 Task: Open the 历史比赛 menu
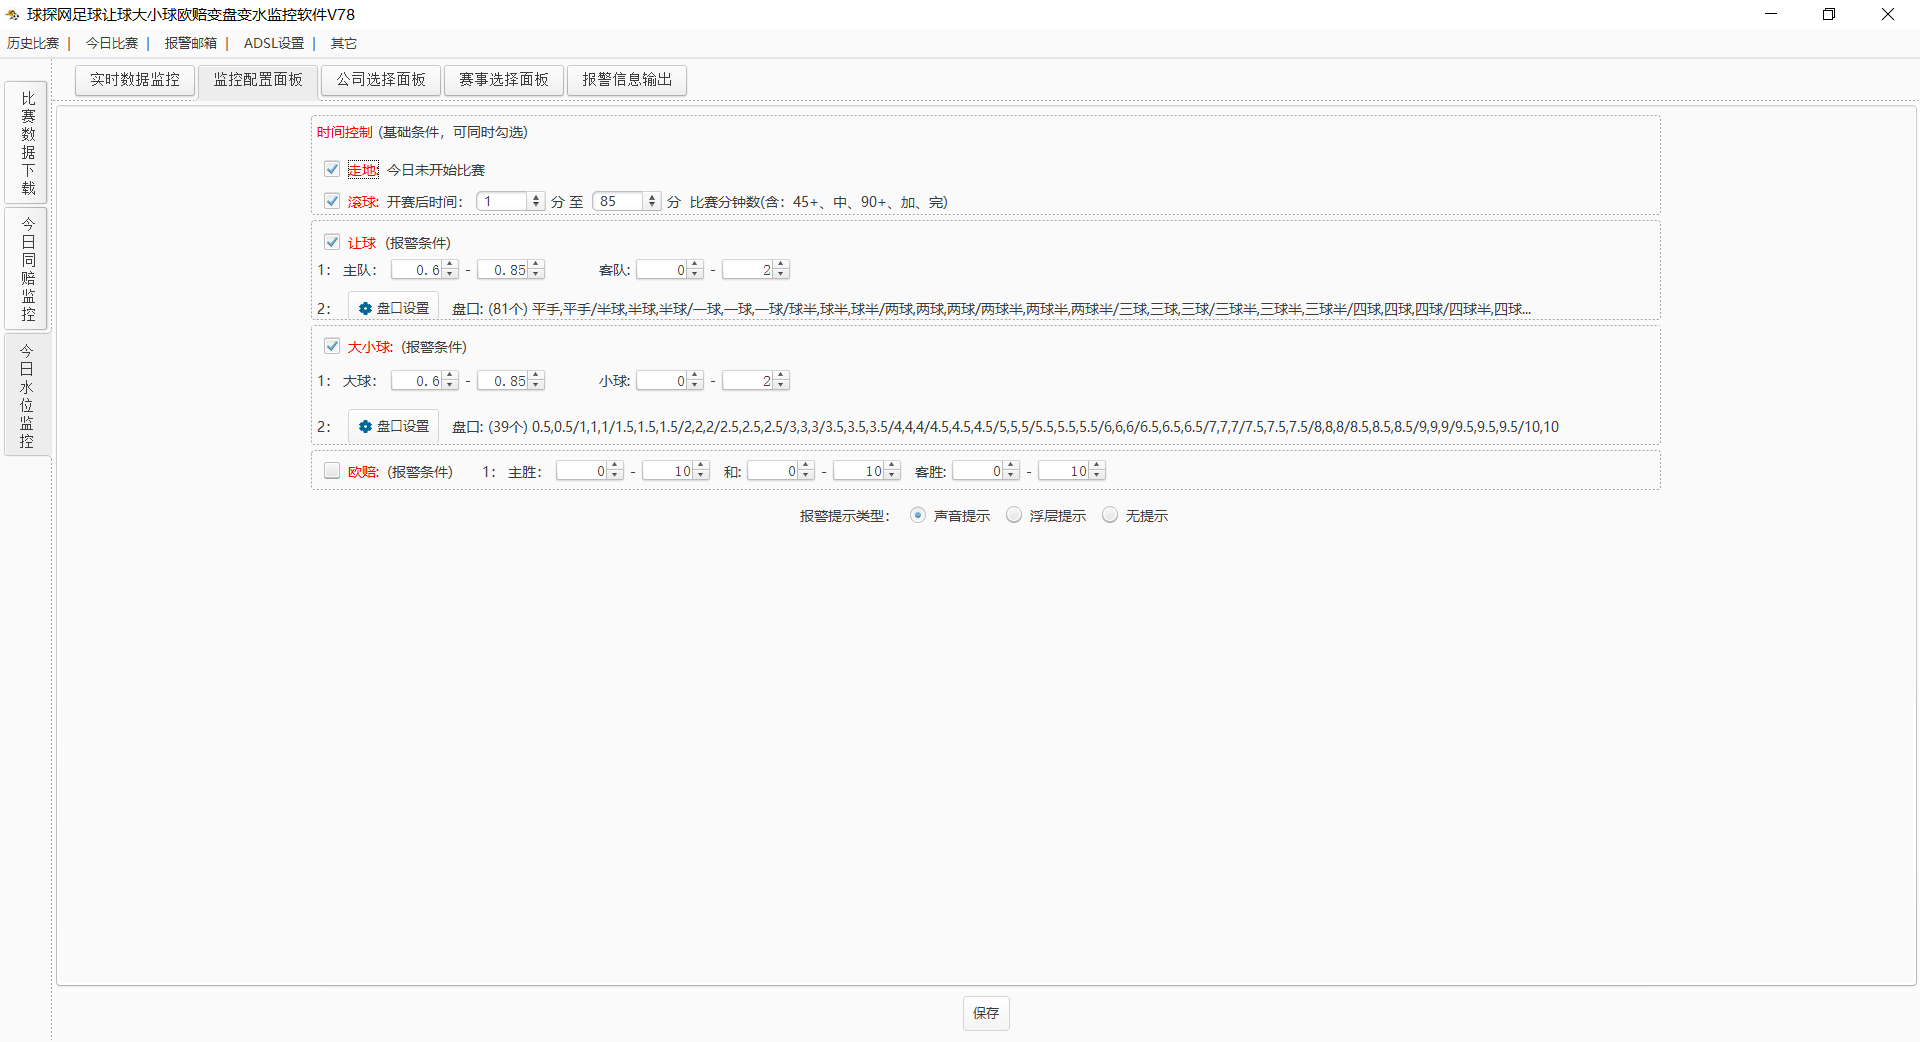tap(33, 43)
